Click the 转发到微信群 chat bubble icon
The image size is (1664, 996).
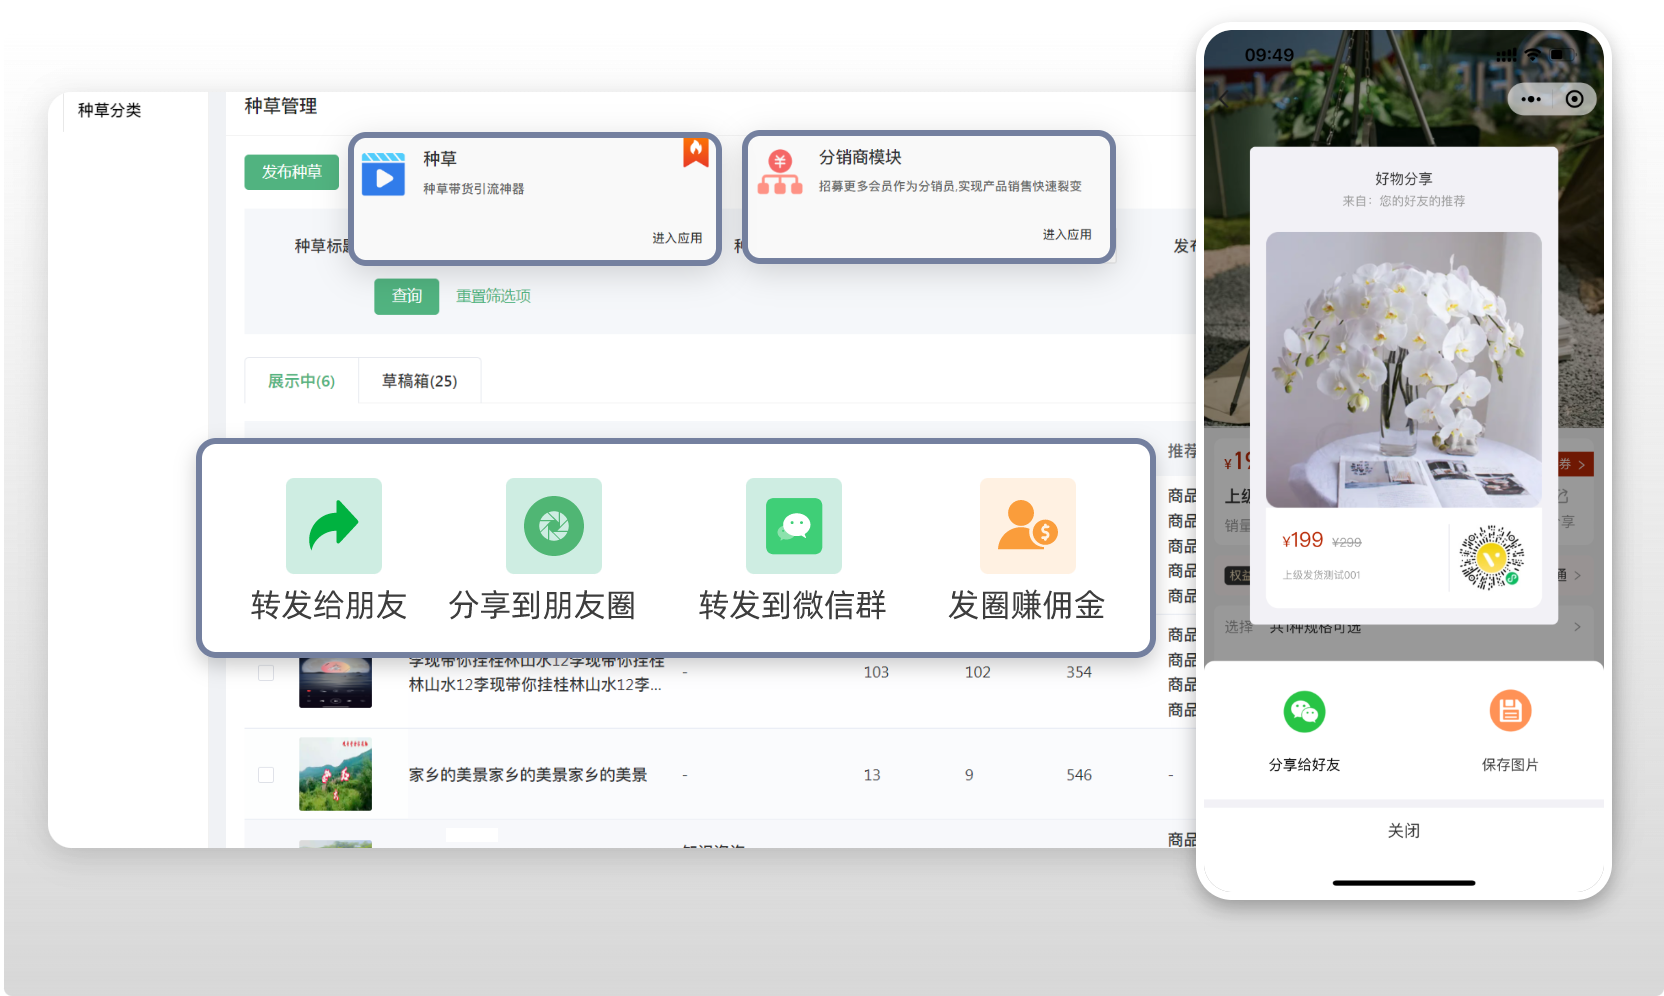(794, 525)
